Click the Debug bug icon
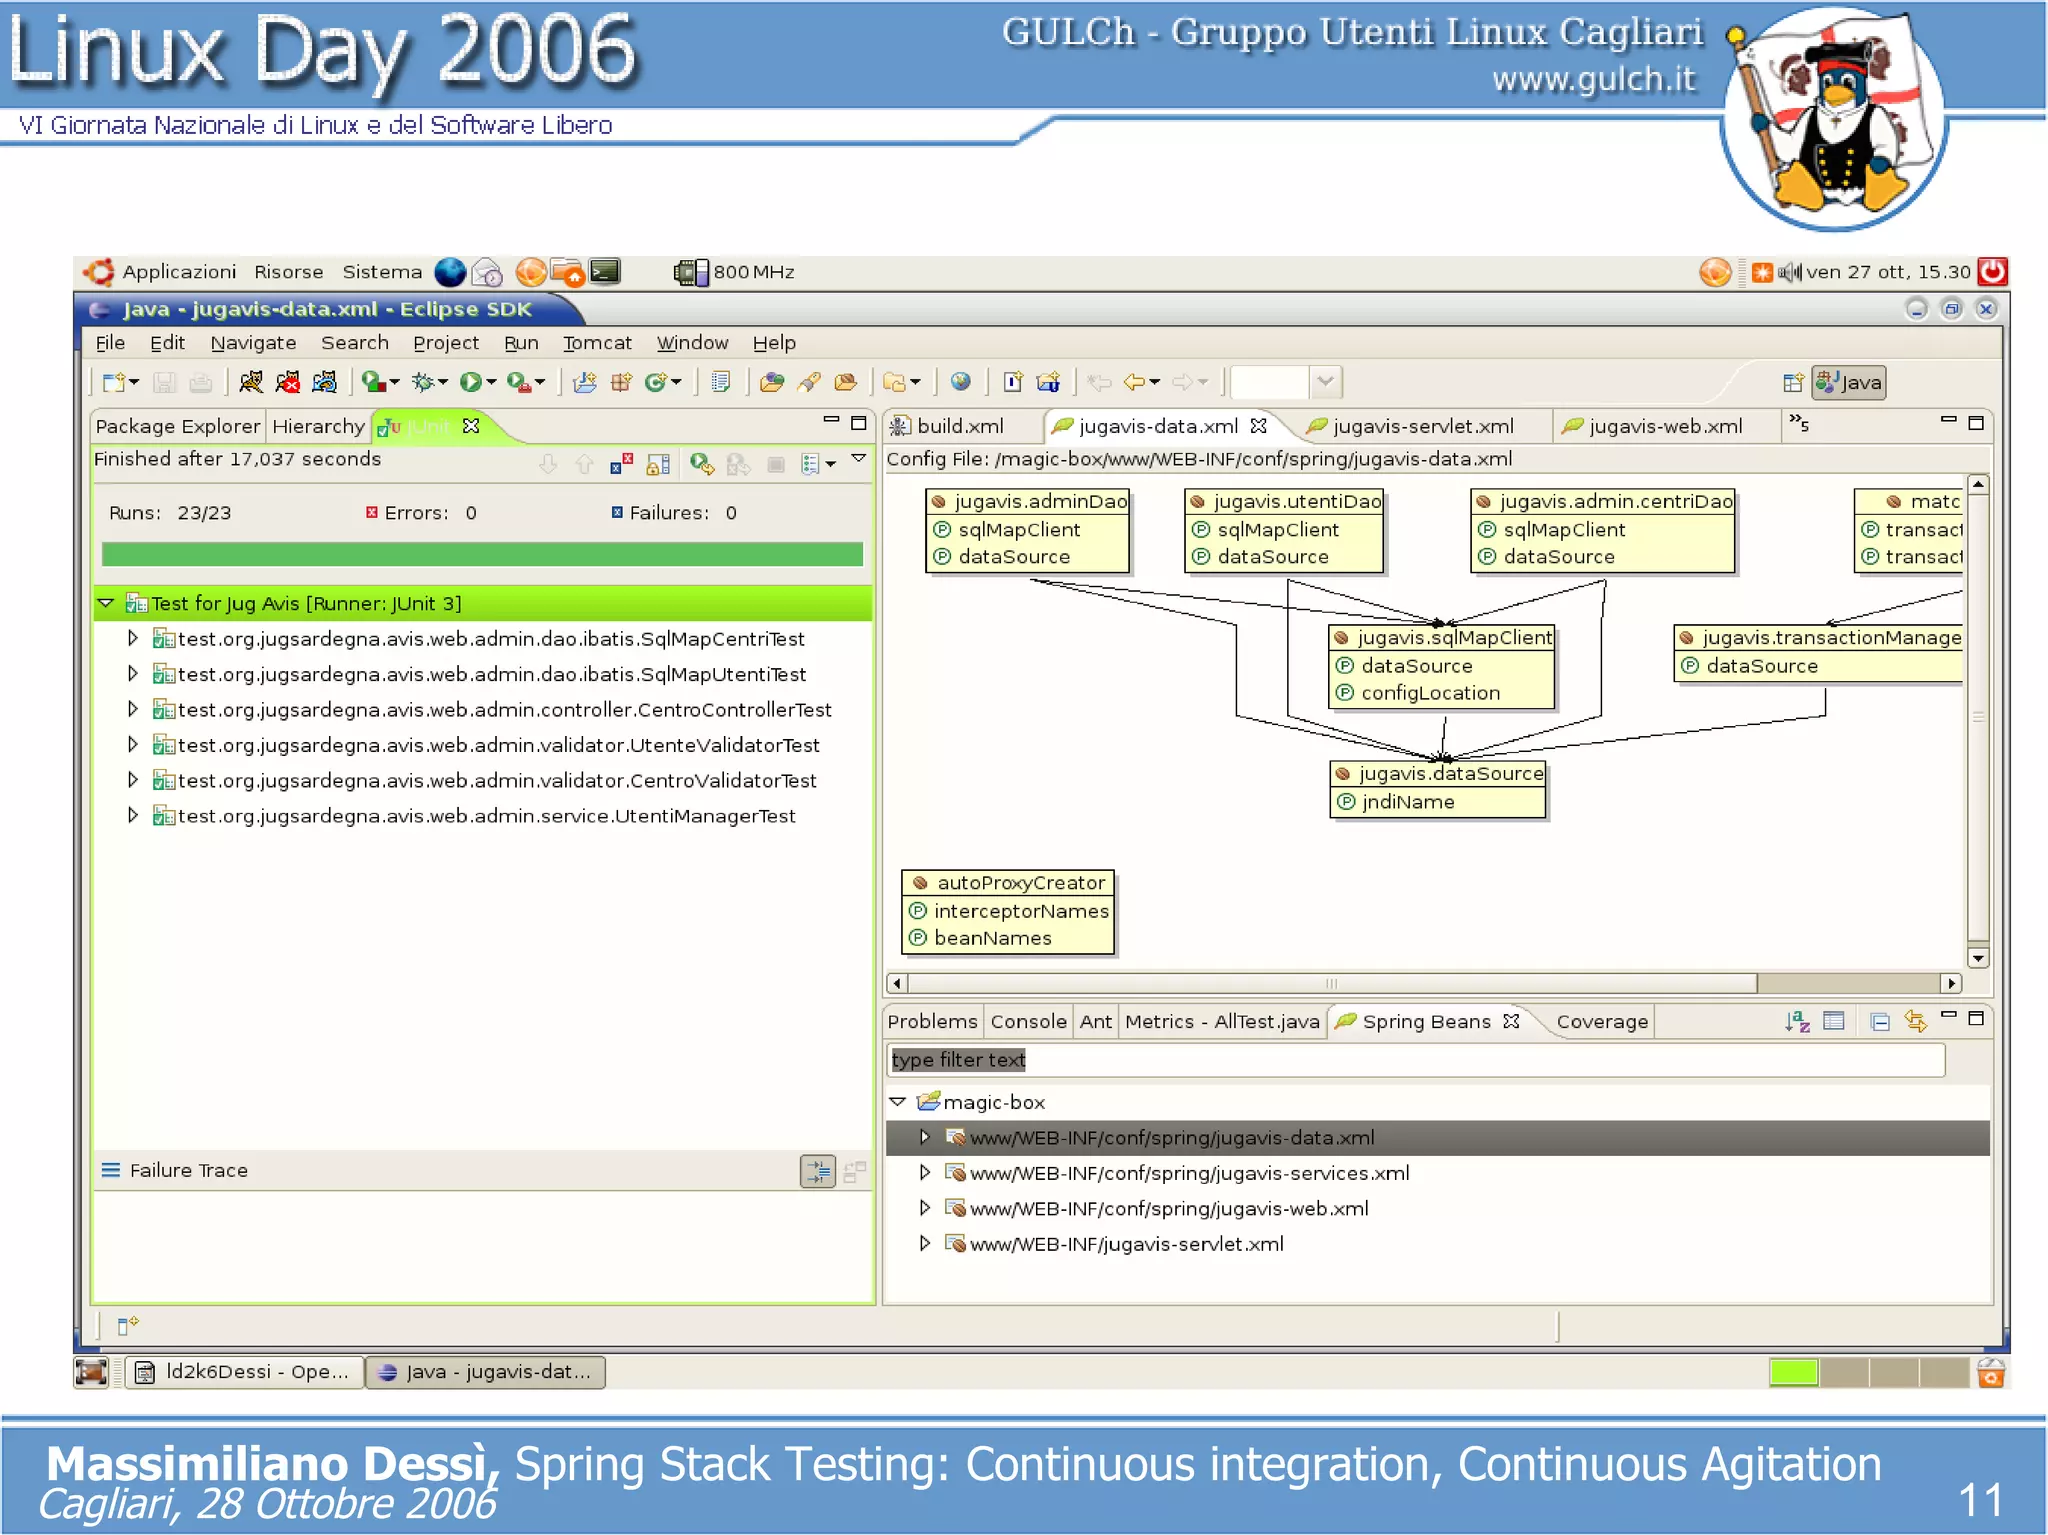 pos(423,382)
